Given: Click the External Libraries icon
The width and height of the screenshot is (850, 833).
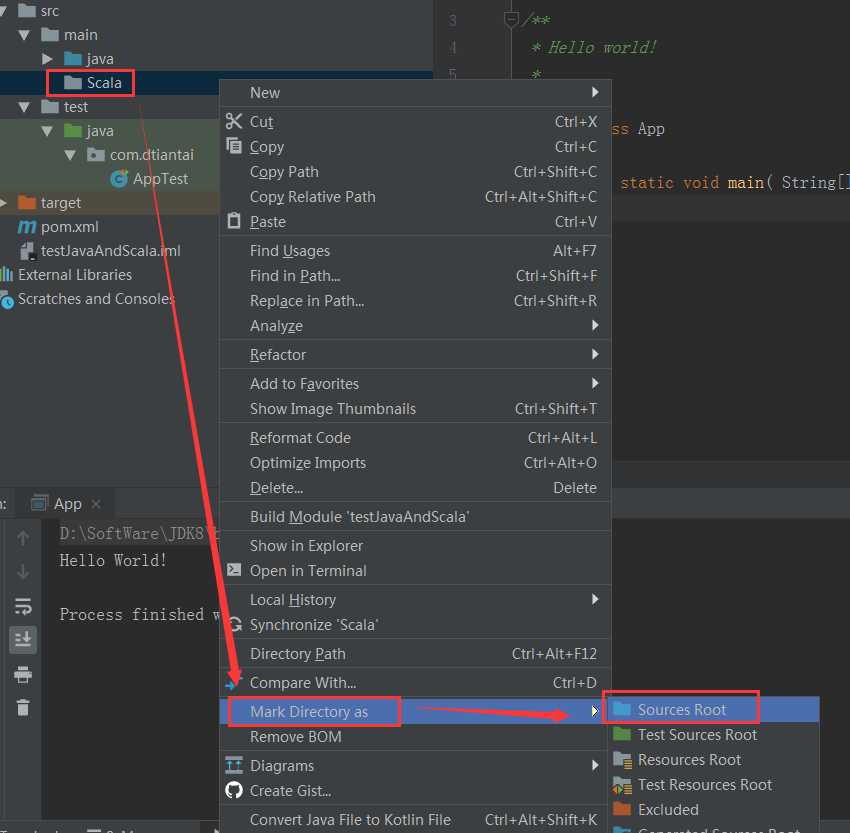Looking at the screenshot, I should point(7,274).
